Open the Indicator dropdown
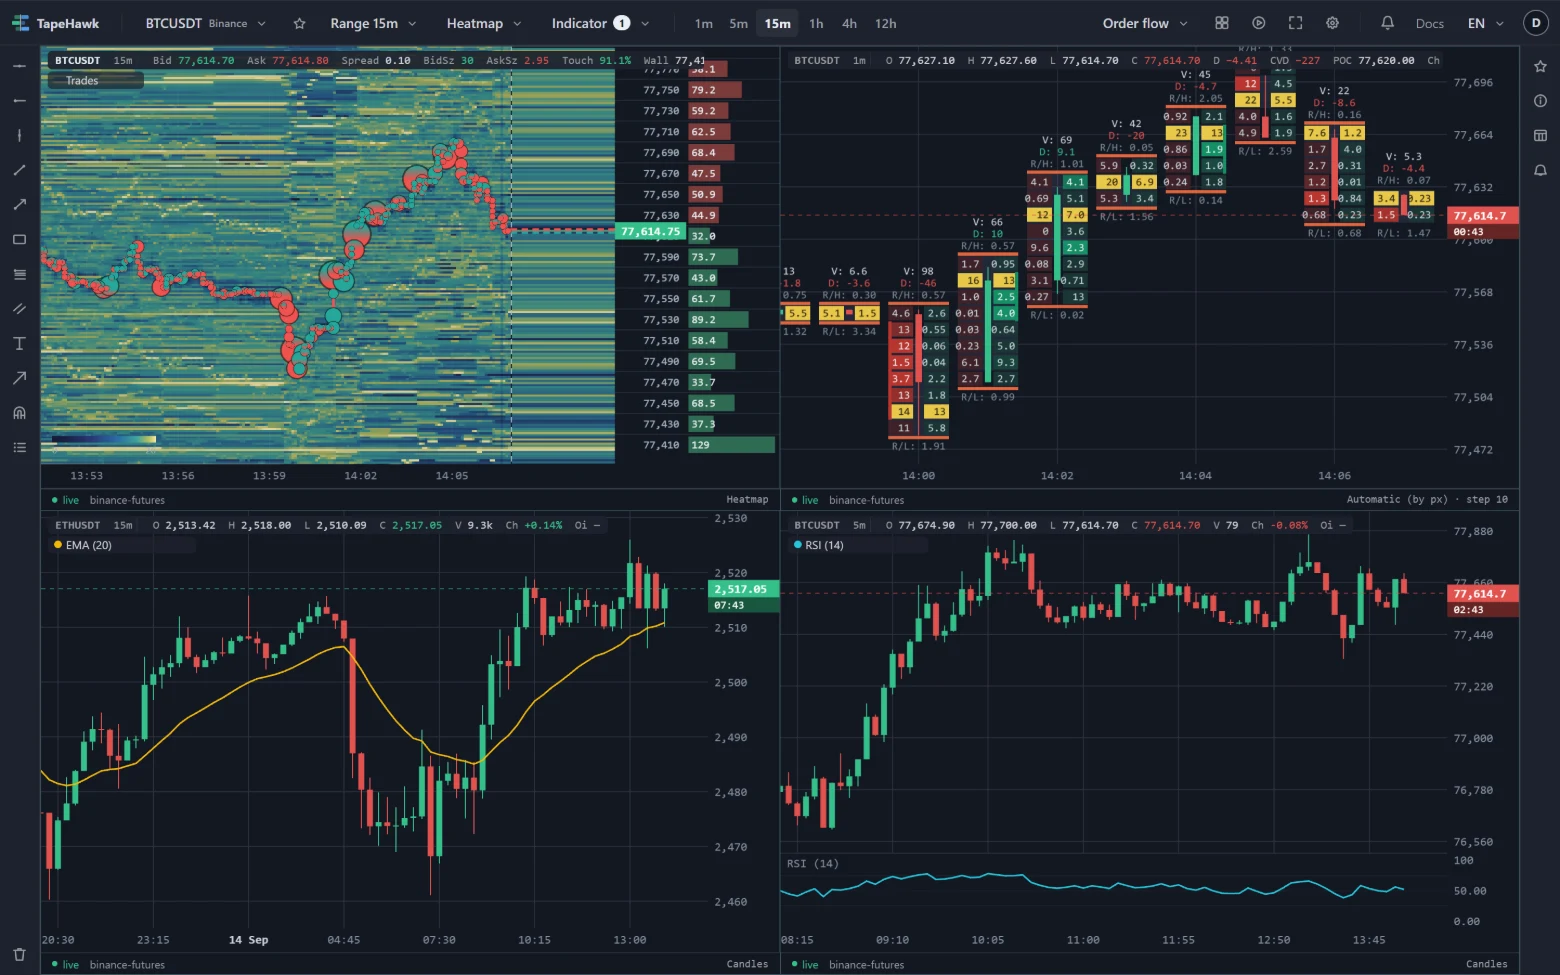 [600, 23]
